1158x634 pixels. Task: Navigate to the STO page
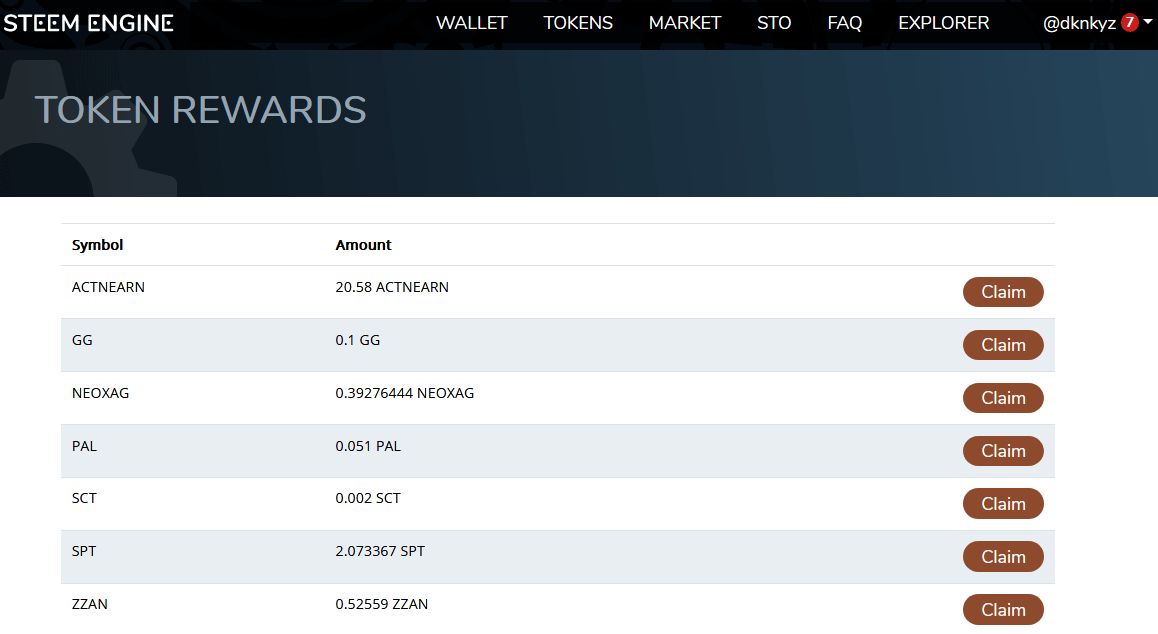coord(774,23)
